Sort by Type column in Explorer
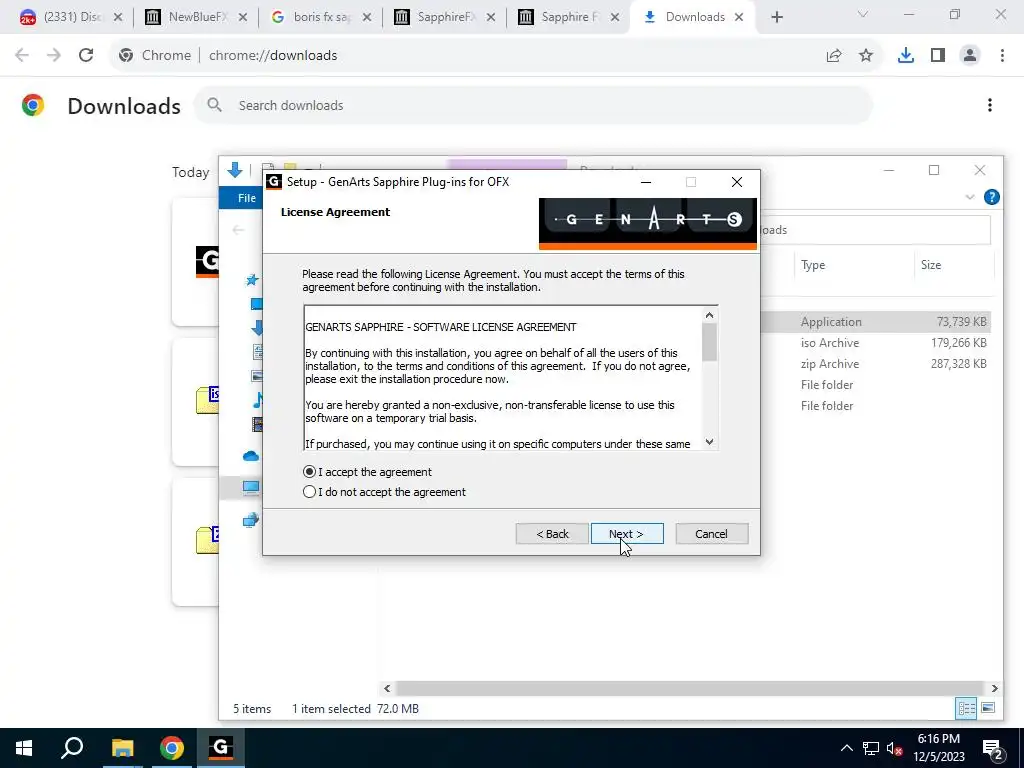The width and height of the screenshot is (1024, 768). pyautogui.click(x=813, y=264)
